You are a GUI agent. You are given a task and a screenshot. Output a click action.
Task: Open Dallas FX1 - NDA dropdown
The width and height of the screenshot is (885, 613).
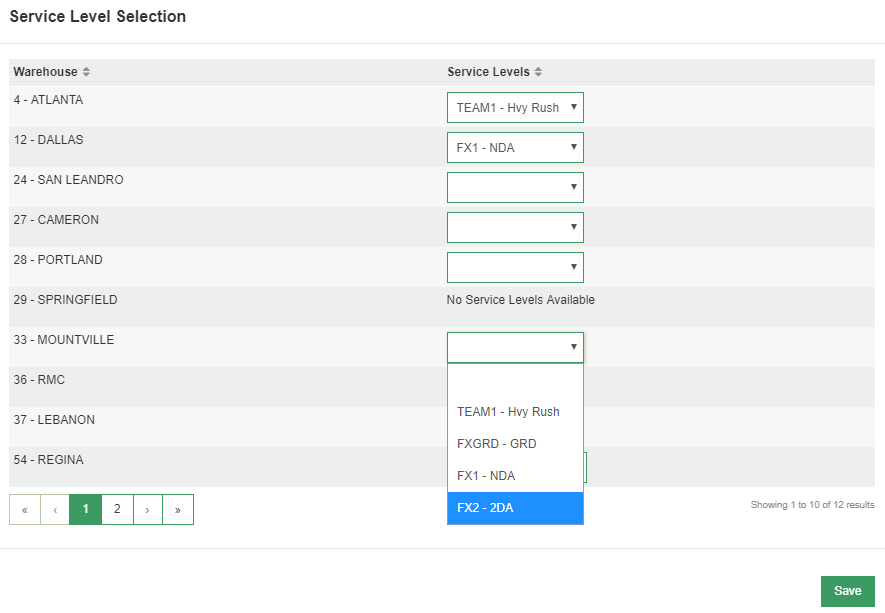click(x=515, y=147)
